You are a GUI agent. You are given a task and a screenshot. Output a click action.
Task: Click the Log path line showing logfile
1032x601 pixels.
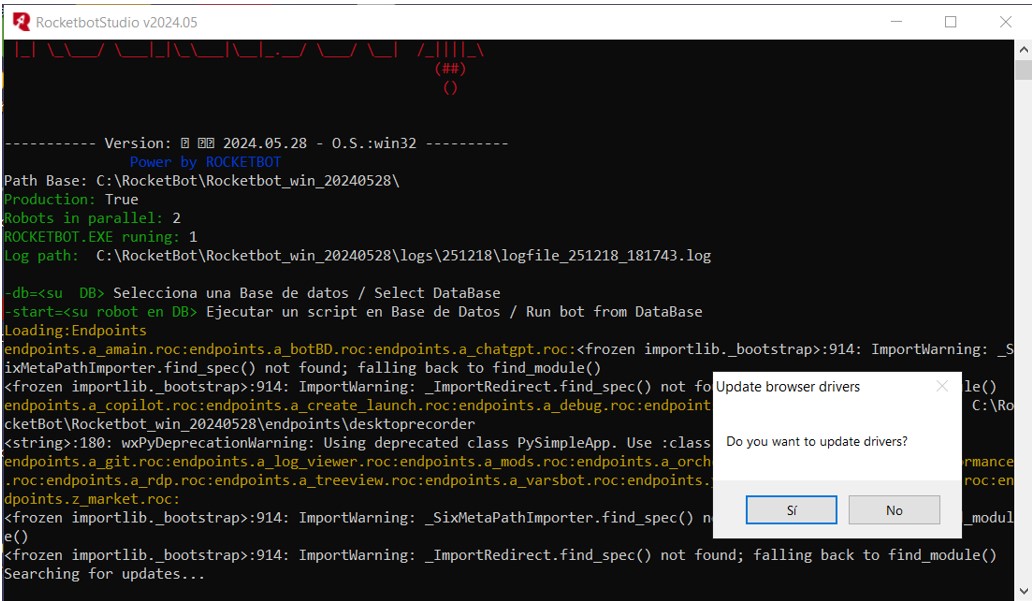357,256
